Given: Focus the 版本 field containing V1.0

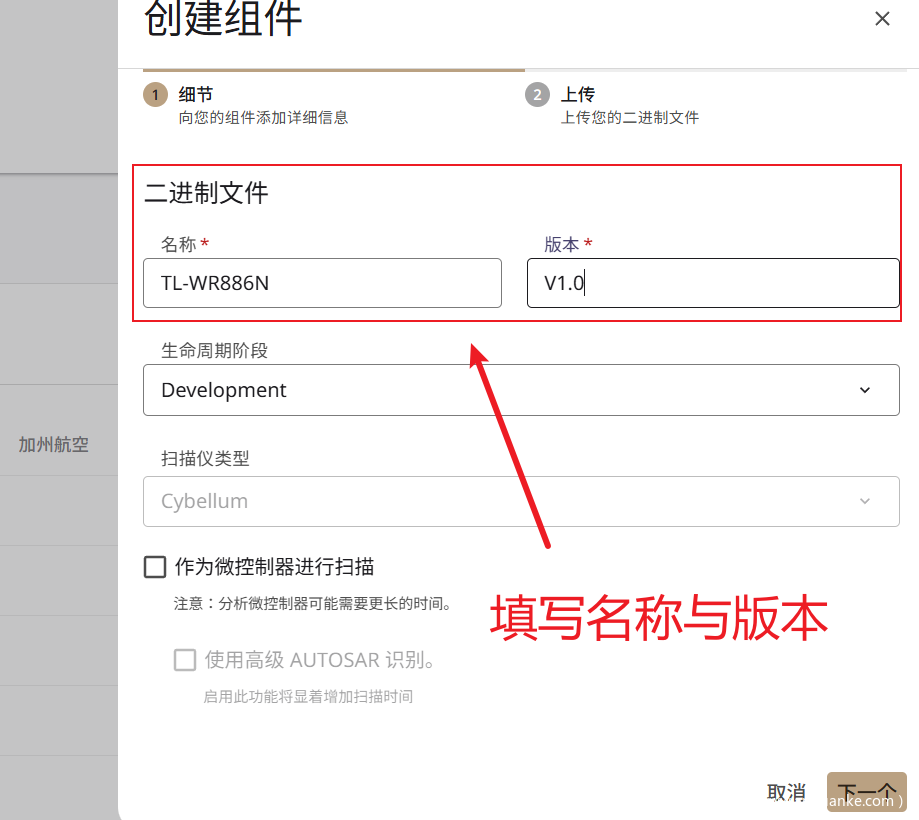Looking at the screenshot, I should [x=712, y=283].
